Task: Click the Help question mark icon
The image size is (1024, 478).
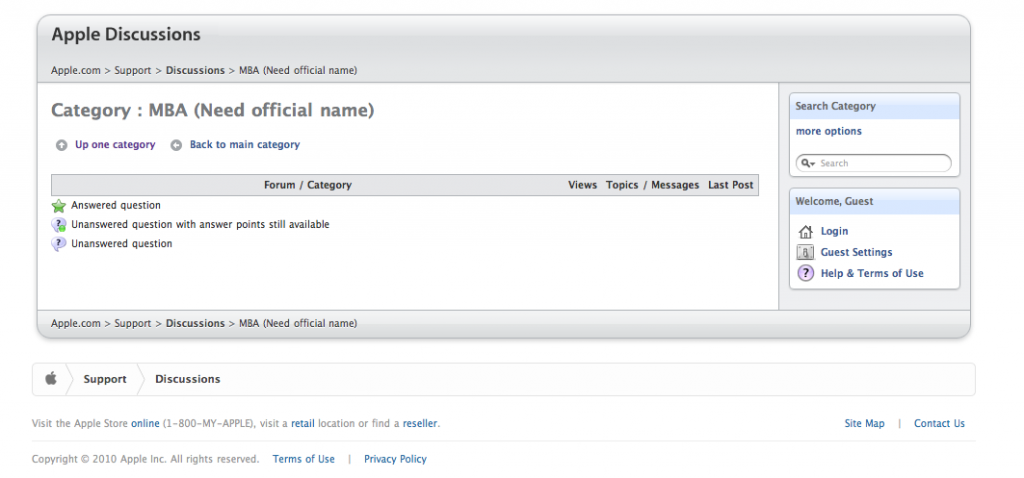Action: (x=806, y=274)
